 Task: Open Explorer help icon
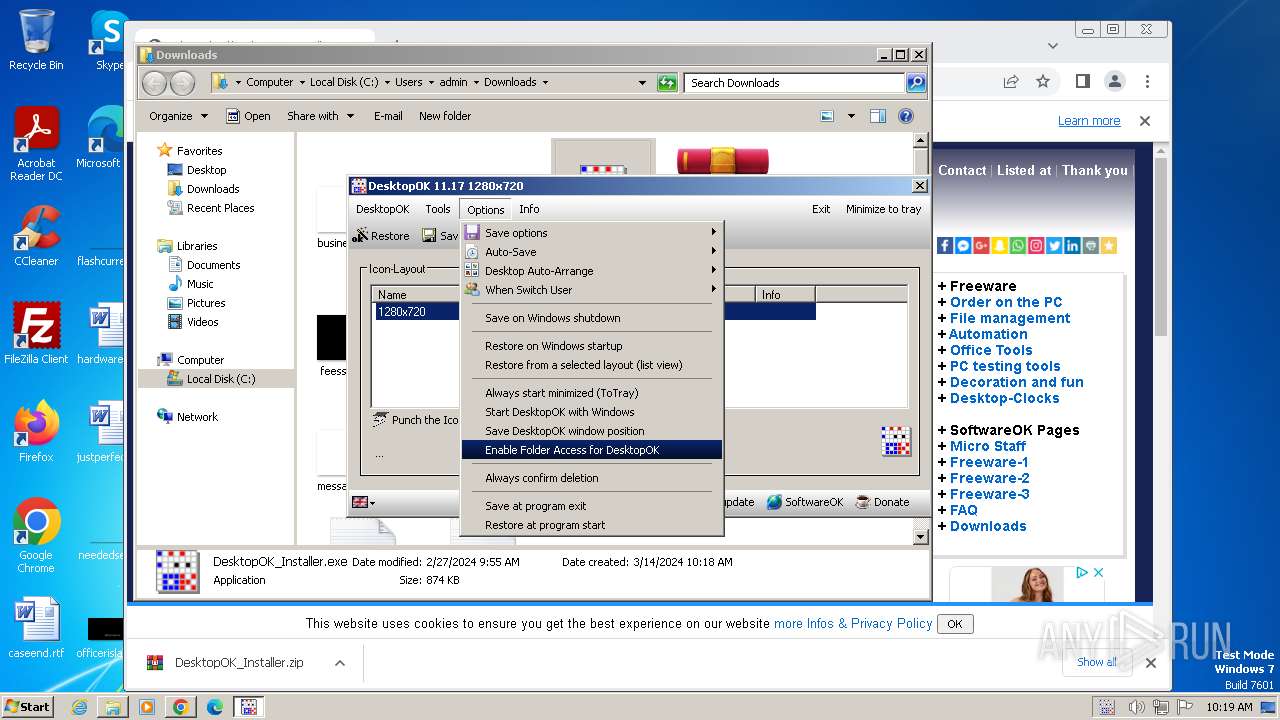tap(906, 116)
